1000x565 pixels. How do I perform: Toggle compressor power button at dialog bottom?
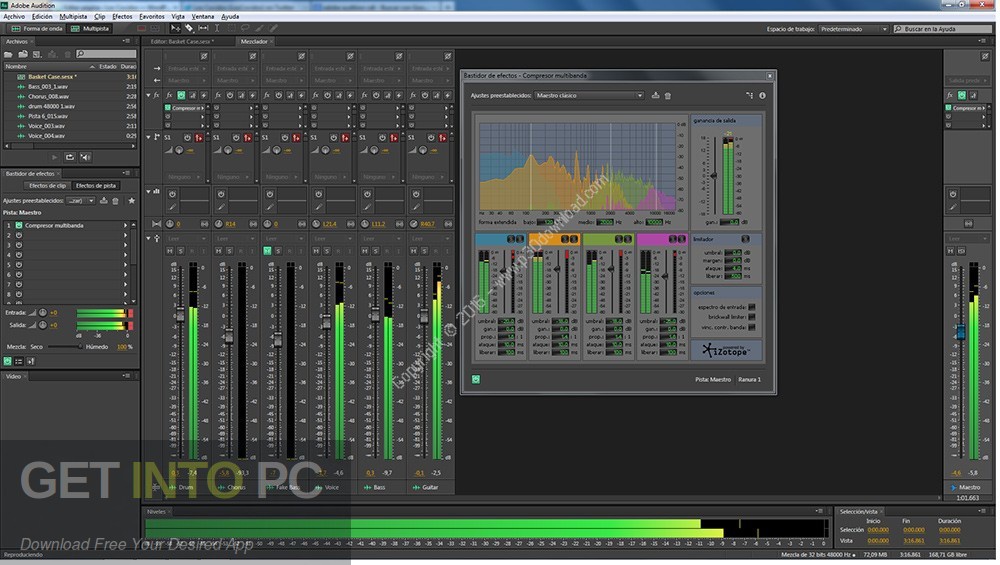tap(476, 379)
